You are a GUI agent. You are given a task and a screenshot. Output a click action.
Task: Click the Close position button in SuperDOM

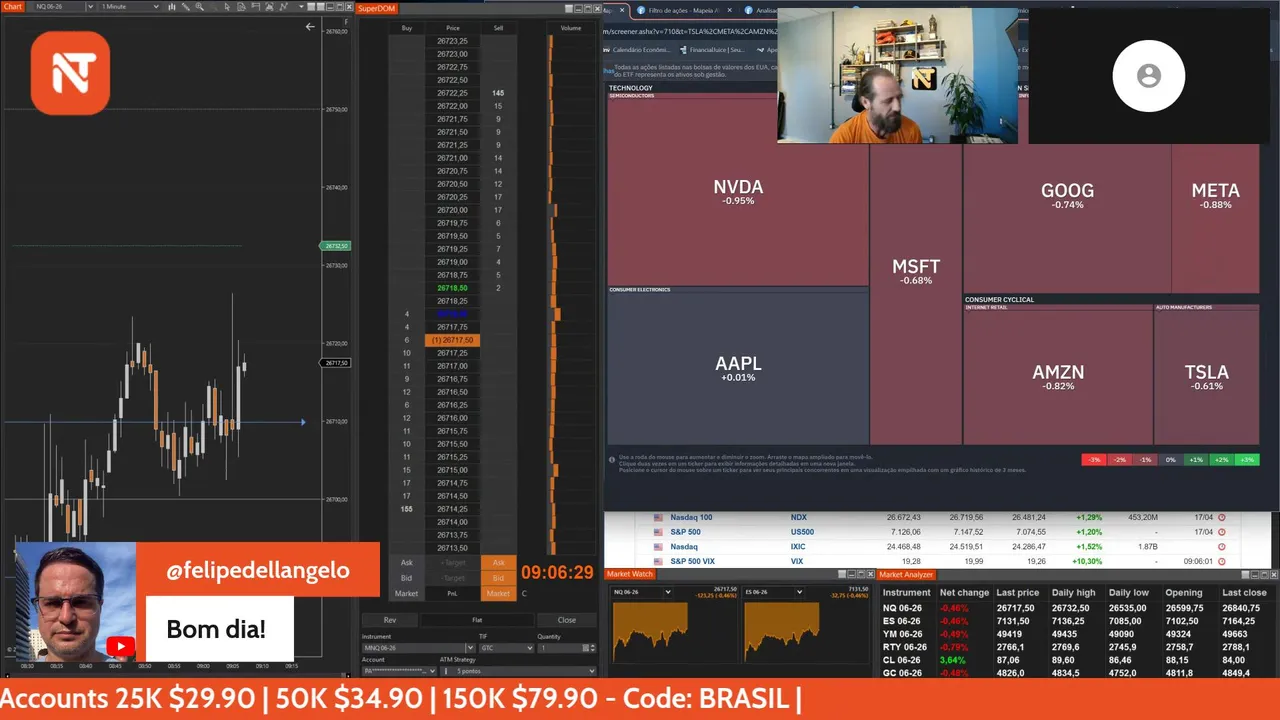tap(567, 620)
